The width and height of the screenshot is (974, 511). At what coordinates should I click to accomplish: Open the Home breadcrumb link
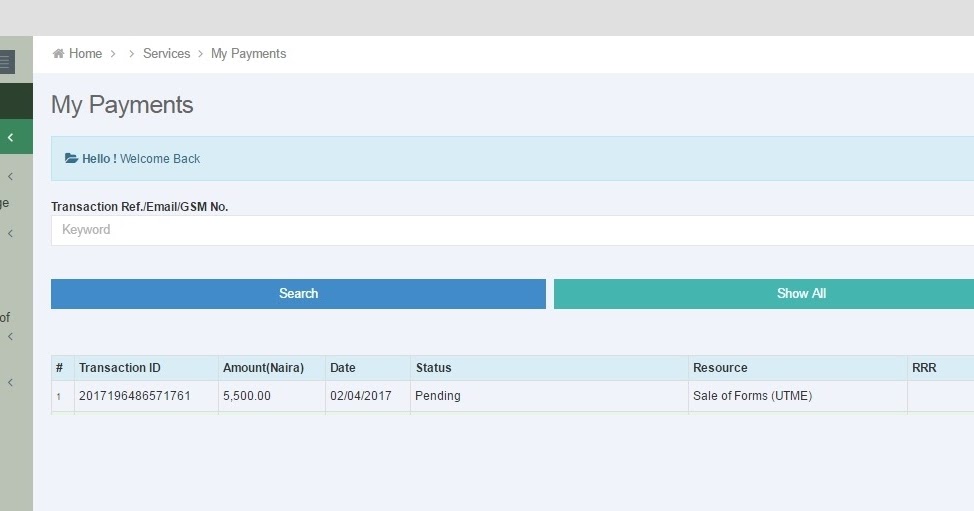pos(85,53)
